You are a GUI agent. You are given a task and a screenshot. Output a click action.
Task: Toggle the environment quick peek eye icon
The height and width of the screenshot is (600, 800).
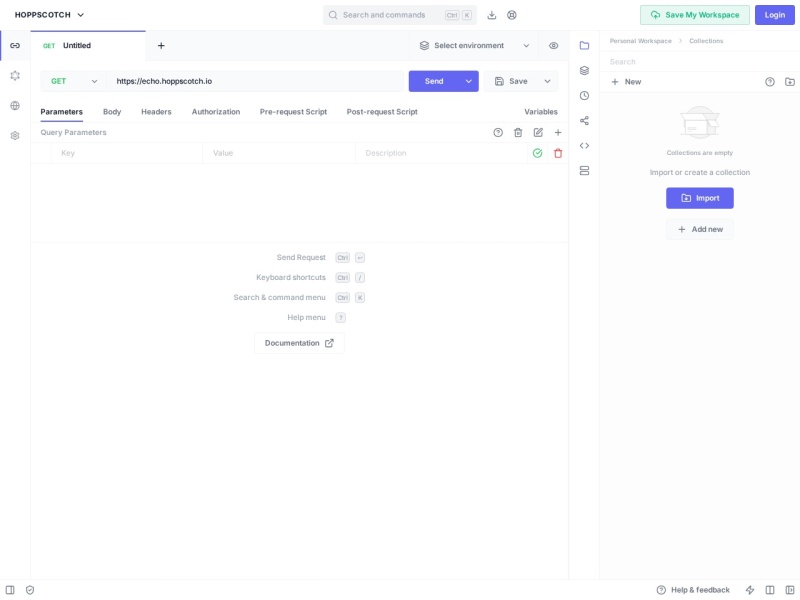point(554,45)
